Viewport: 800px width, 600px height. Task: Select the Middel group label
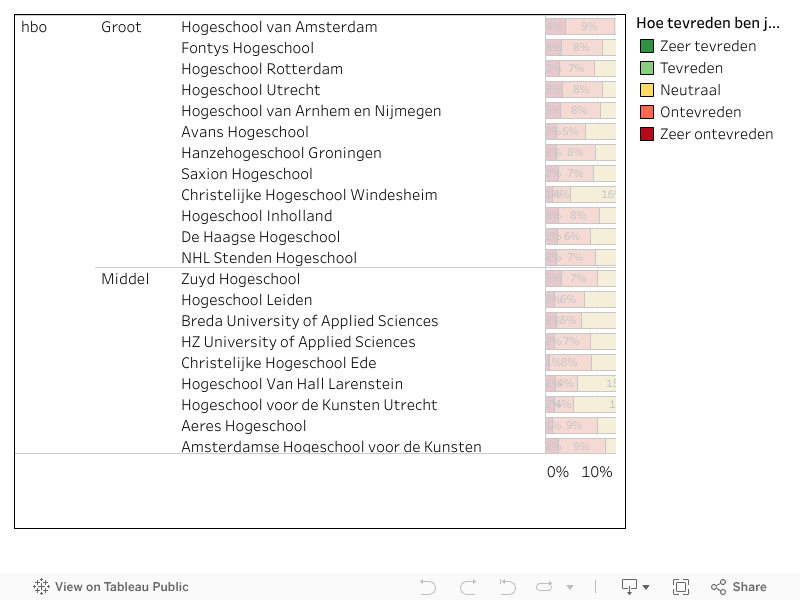[126, 279]
